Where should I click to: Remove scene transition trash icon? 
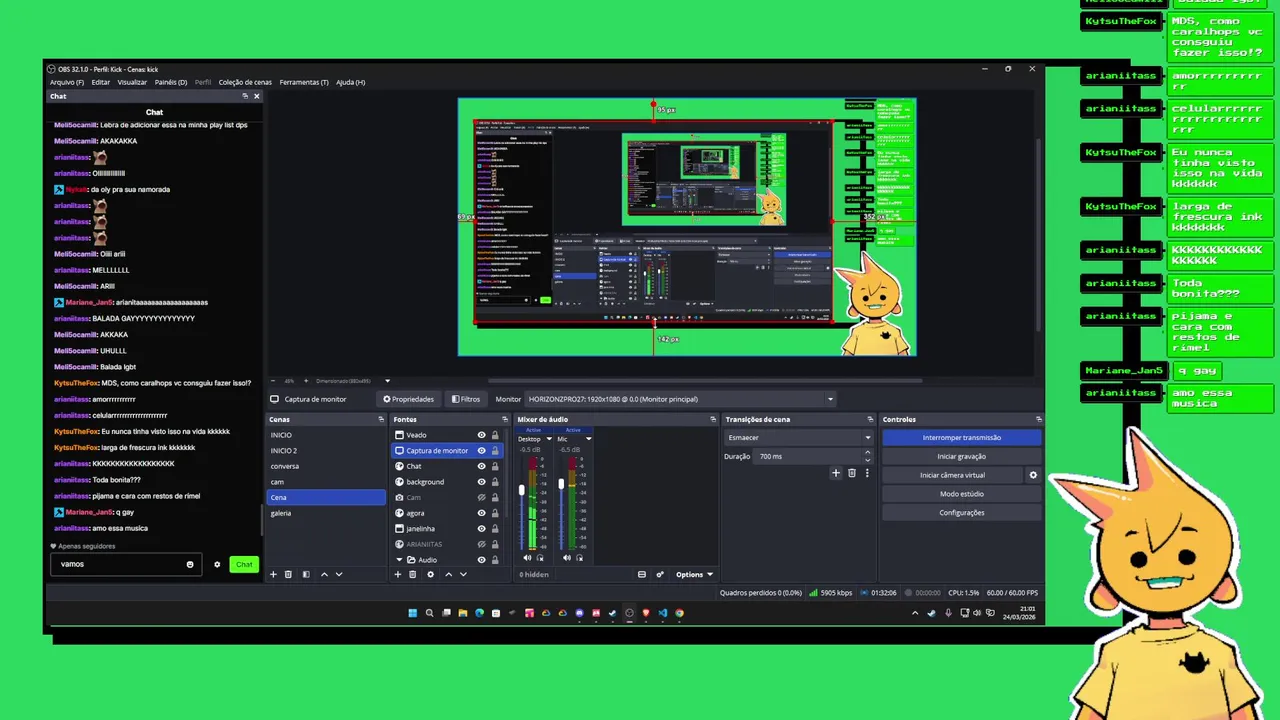point(852,473)
